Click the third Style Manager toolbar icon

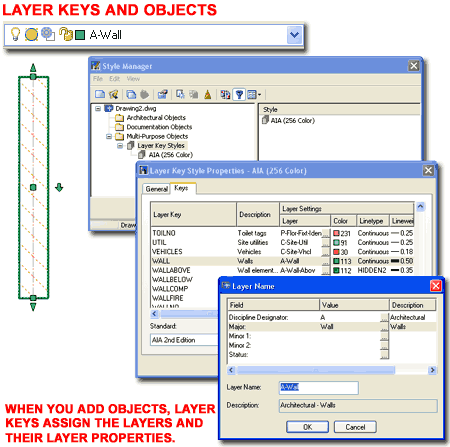click(x=131, y=95)
